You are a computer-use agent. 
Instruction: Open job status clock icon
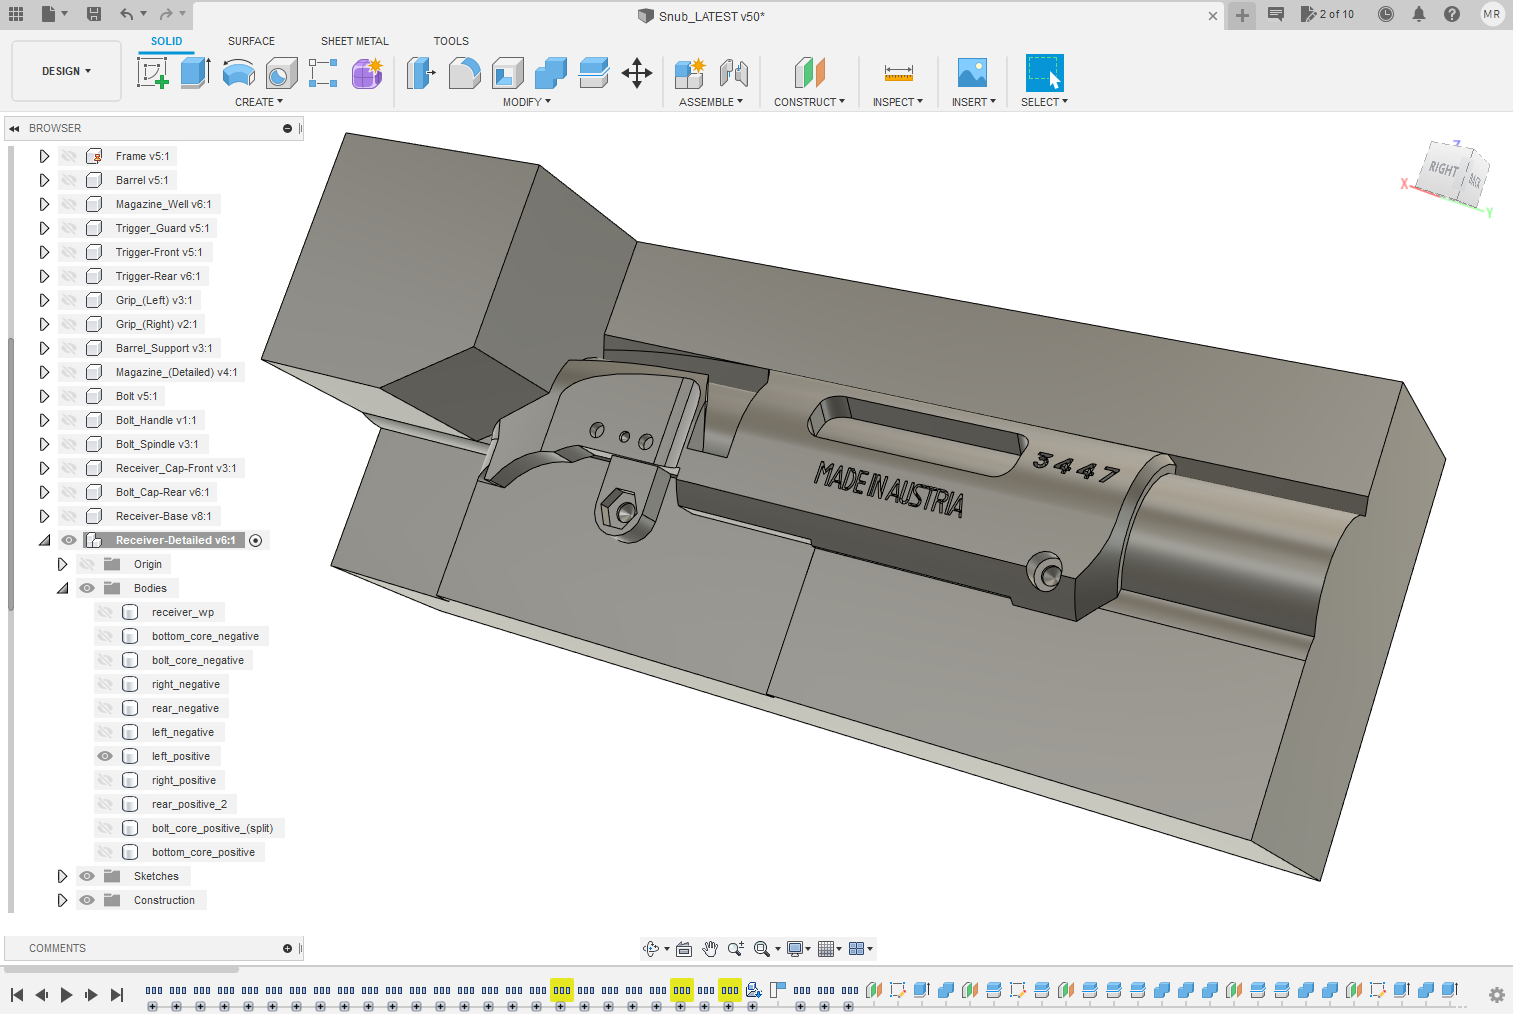(1386, 14)
